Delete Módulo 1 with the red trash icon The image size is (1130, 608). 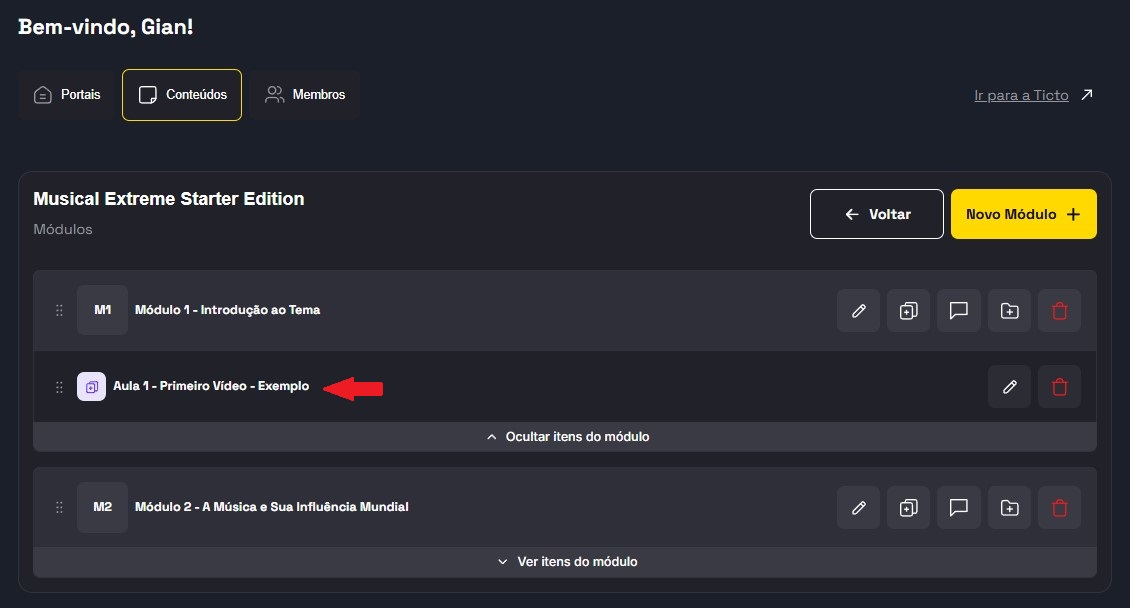pos(1059,310)
